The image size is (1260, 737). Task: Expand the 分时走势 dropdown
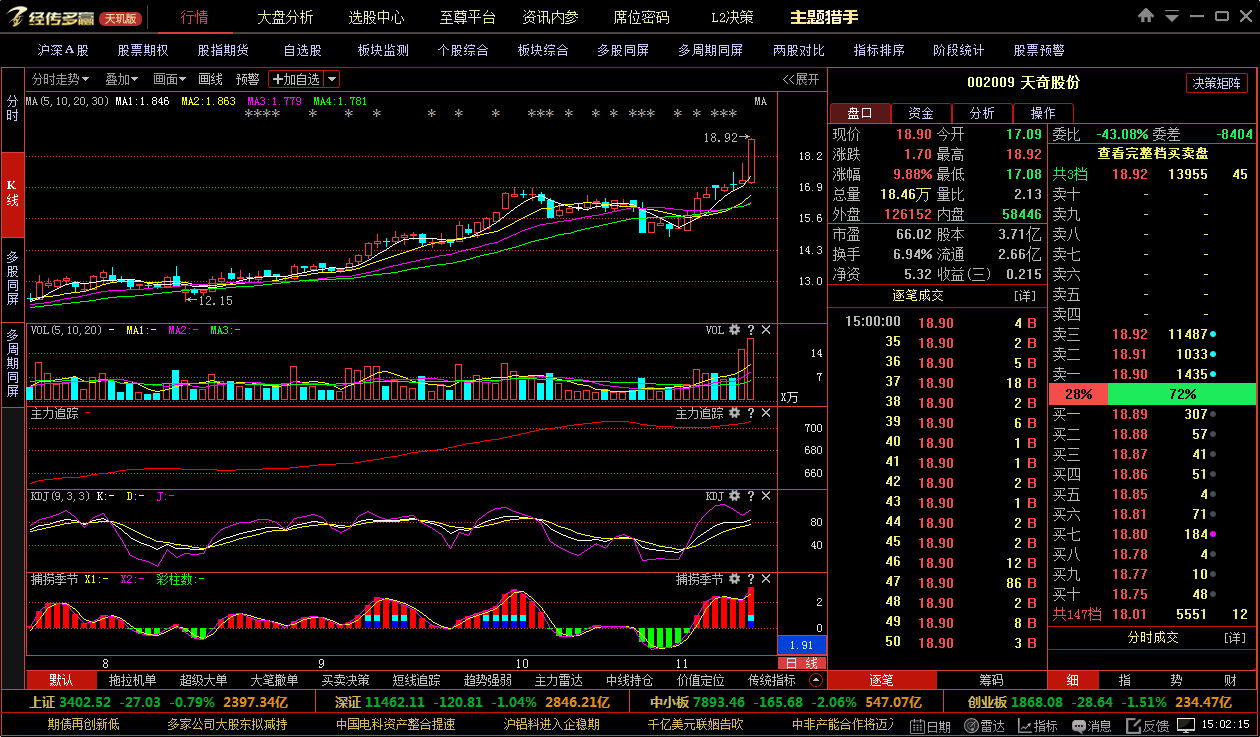[x=60, y=79]
